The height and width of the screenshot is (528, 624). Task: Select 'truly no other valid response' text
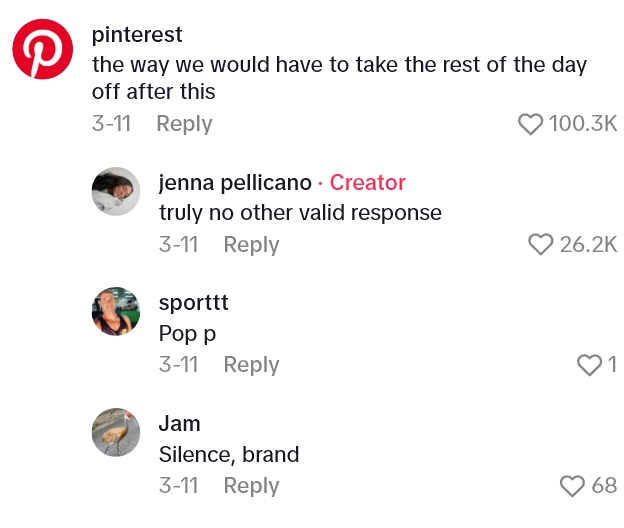coord(300,213)
